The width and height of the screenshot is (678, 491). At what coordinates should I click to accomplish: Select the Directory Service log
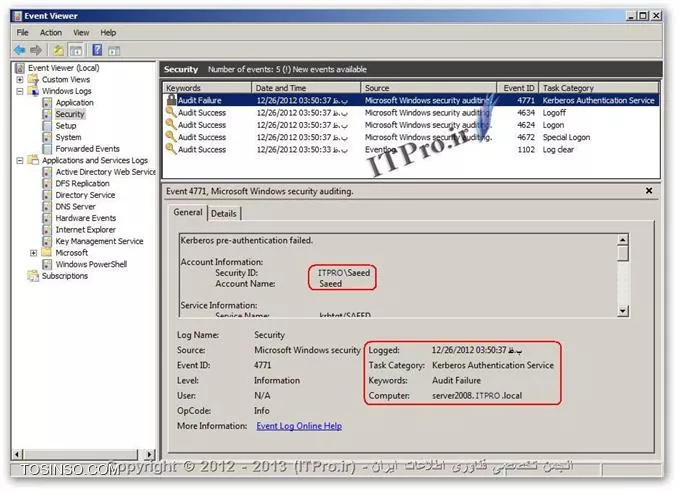click(85, 195)
